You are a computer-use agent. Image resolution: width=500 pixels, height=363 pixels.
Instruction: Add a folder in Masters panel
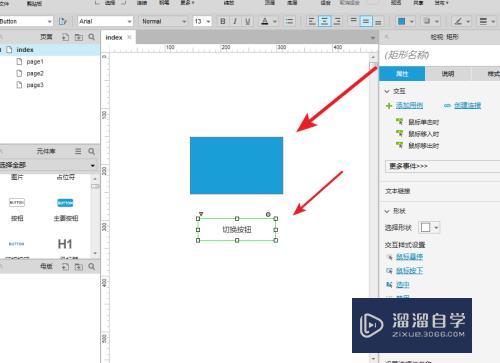click(79, 267)
